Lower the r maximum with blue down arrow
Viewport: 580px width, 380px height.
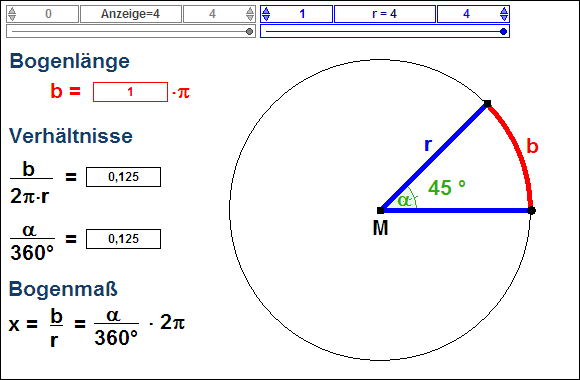[x=504, y=17]
